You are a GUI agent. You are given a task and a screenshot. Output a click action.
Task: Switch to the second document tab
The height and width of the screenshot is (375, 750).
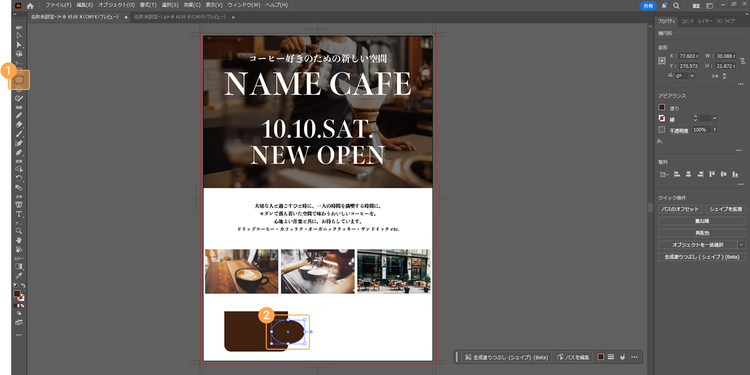pos(180,17)
